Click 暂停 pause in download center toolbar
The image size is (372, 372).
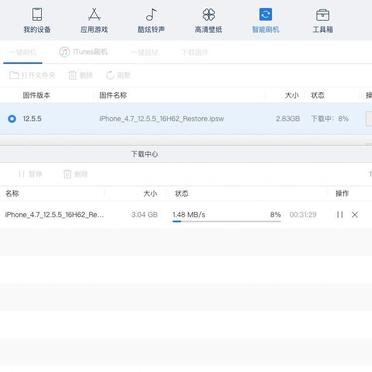(x=30, y=174)
